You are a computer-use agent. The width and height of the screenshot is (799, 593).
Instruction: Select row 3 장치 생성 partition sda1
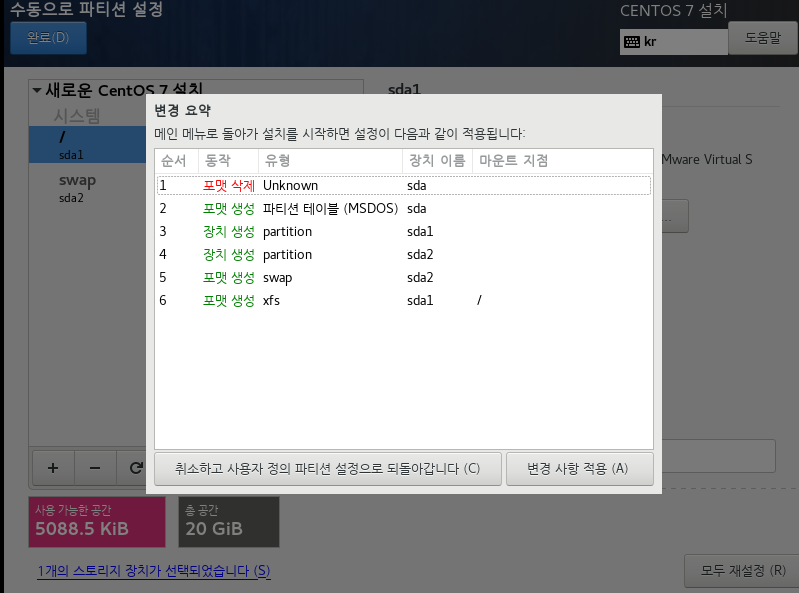404,231
